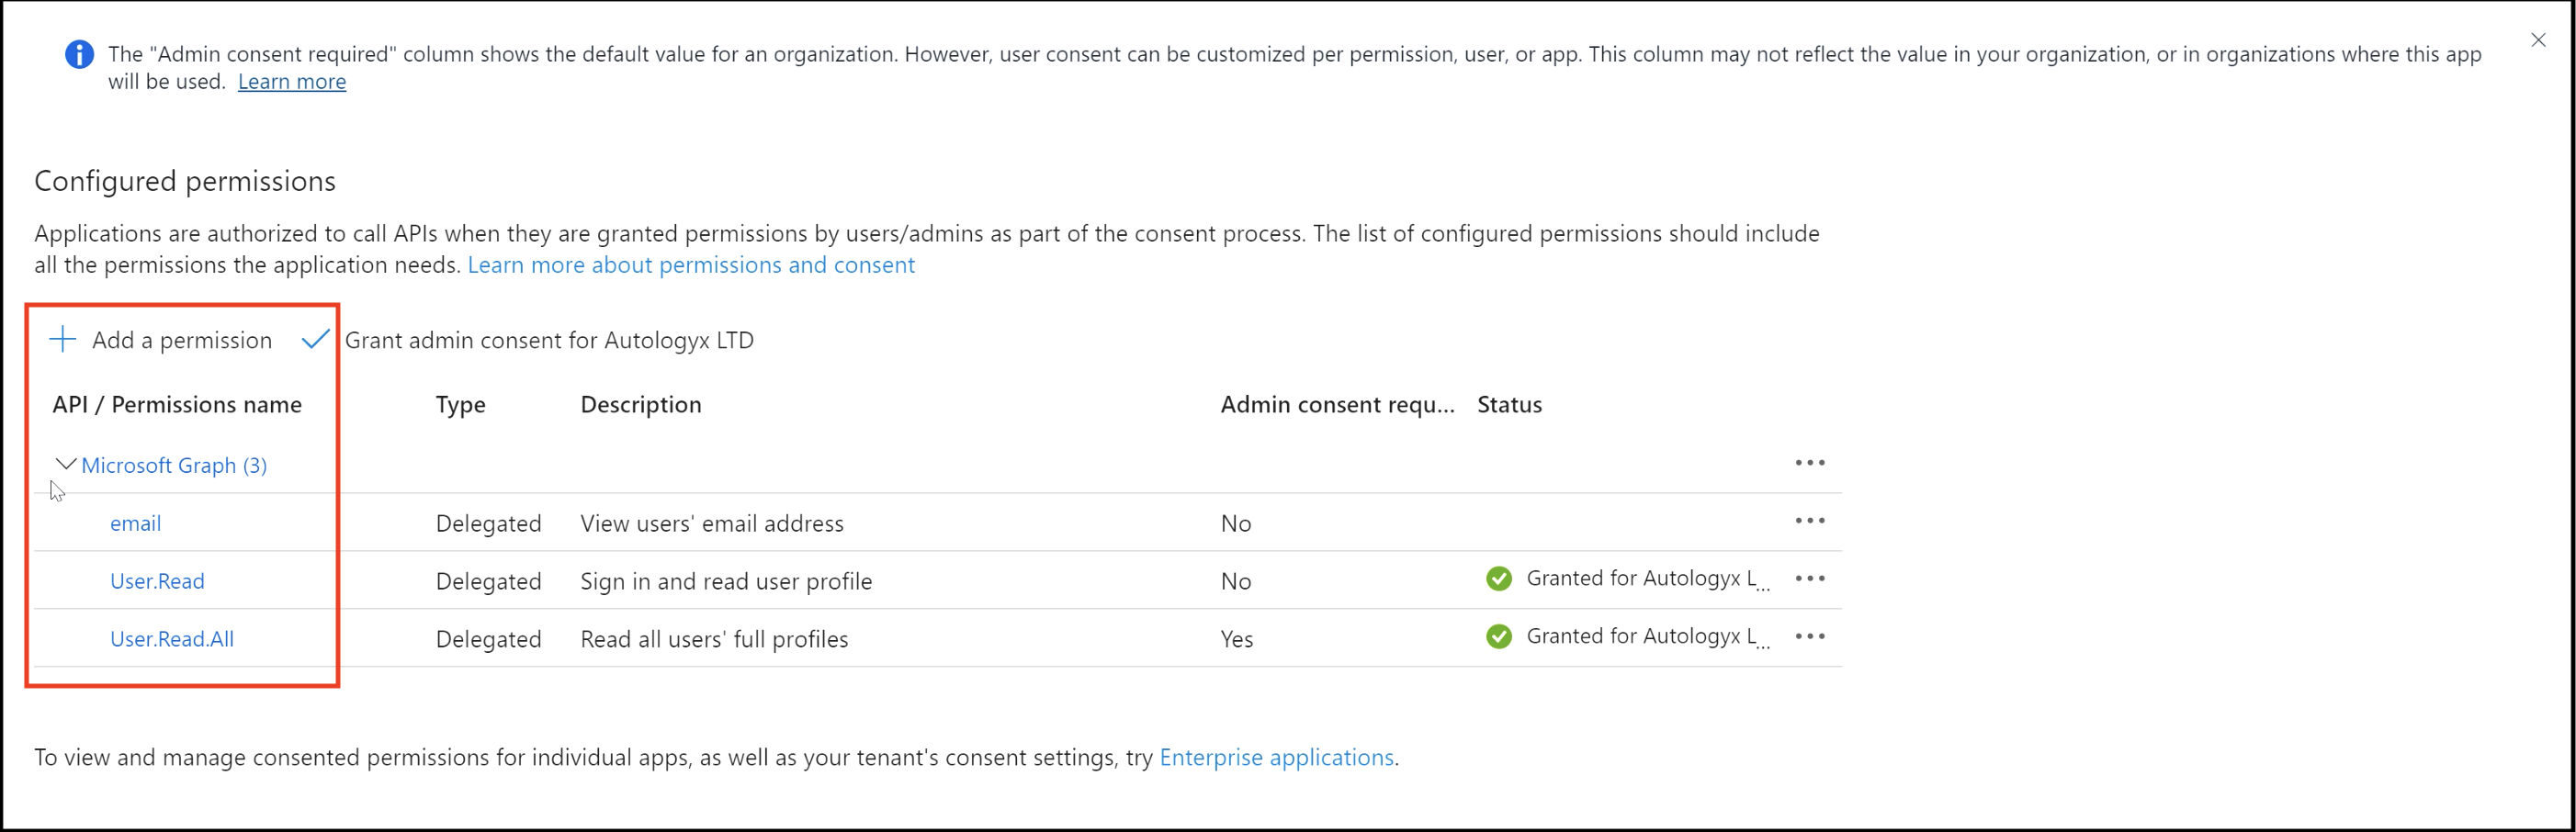Open the User.Read.All permission
Viewport: 2576px width, 832px height.
(x=172, y=639)
